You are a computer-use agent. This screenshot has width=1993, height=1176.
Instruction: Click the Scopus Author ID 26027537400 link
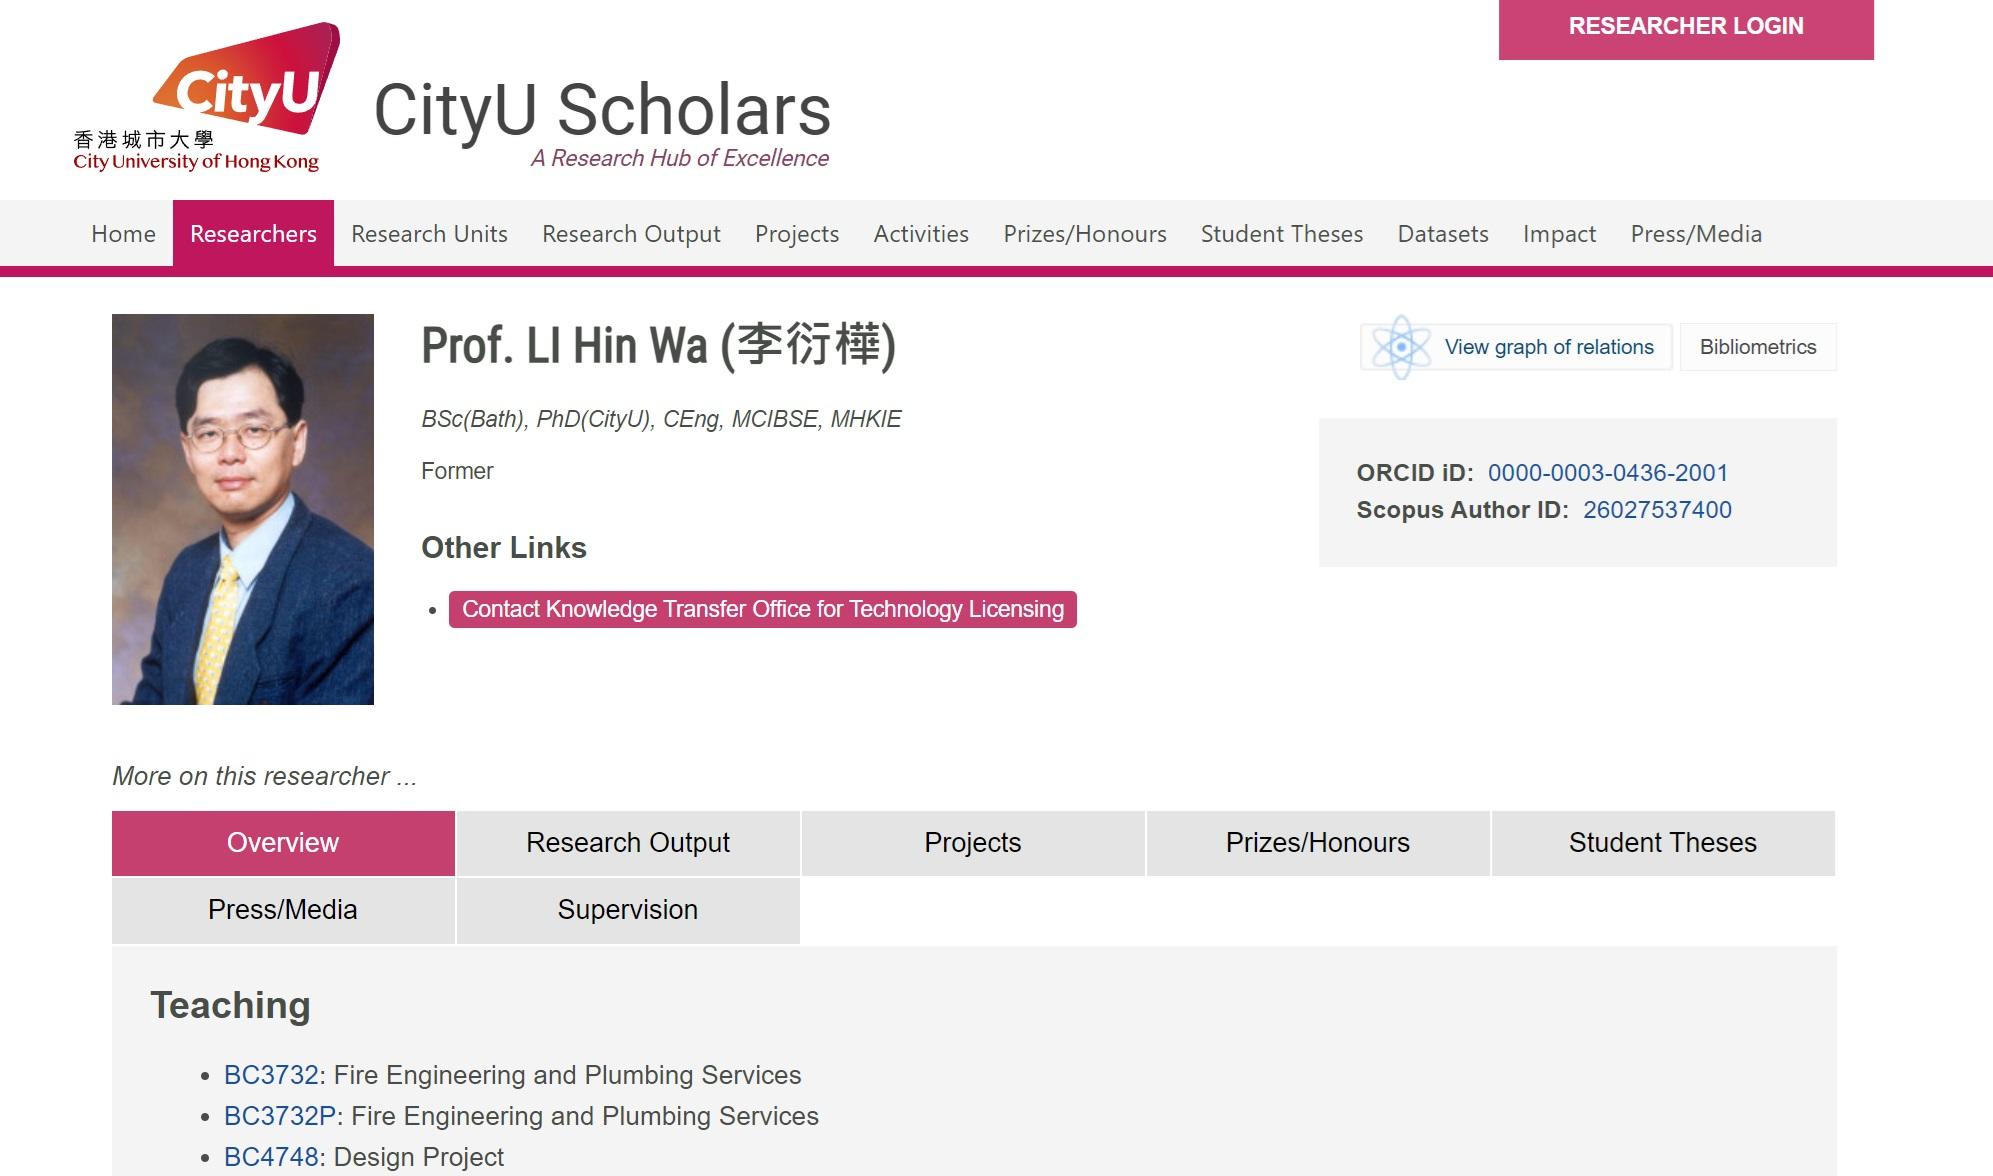point(1656,510)
